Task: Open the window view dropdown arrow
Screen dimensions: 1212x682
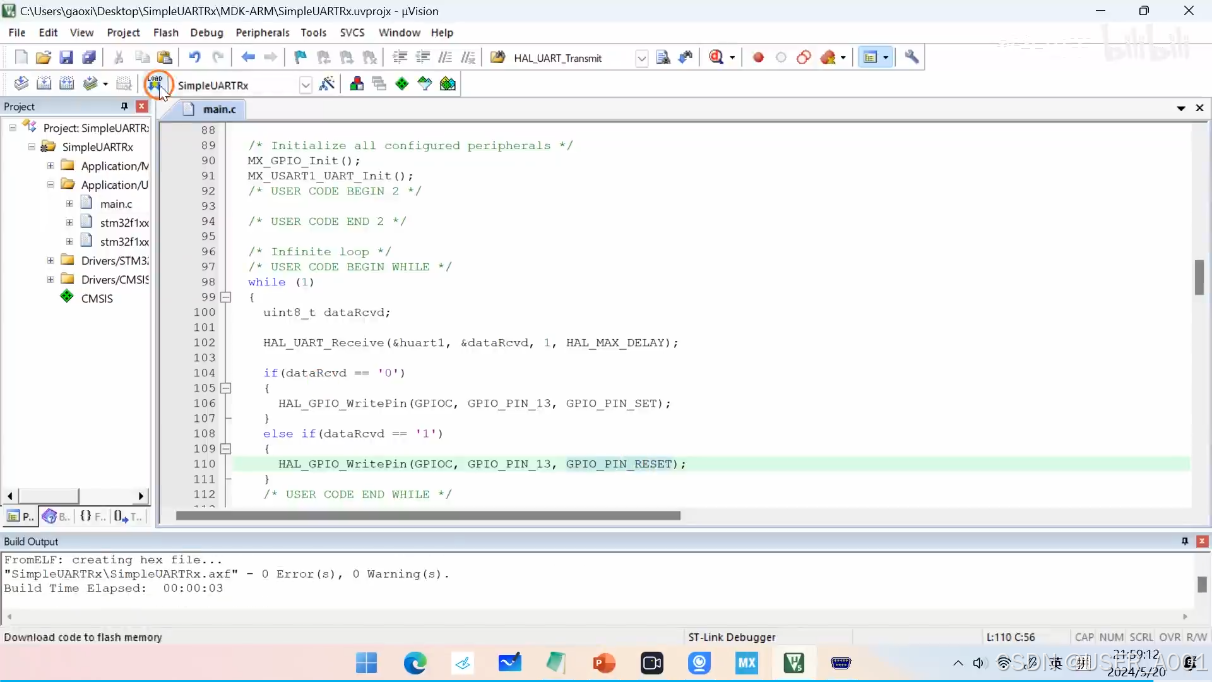Action: point(885,58)
